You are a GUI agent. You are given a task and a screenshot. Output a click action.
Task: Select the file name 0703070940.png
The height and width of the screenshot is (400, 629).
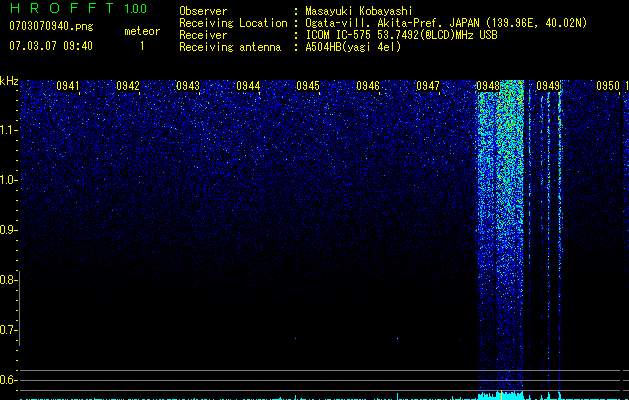coord(51,26)
